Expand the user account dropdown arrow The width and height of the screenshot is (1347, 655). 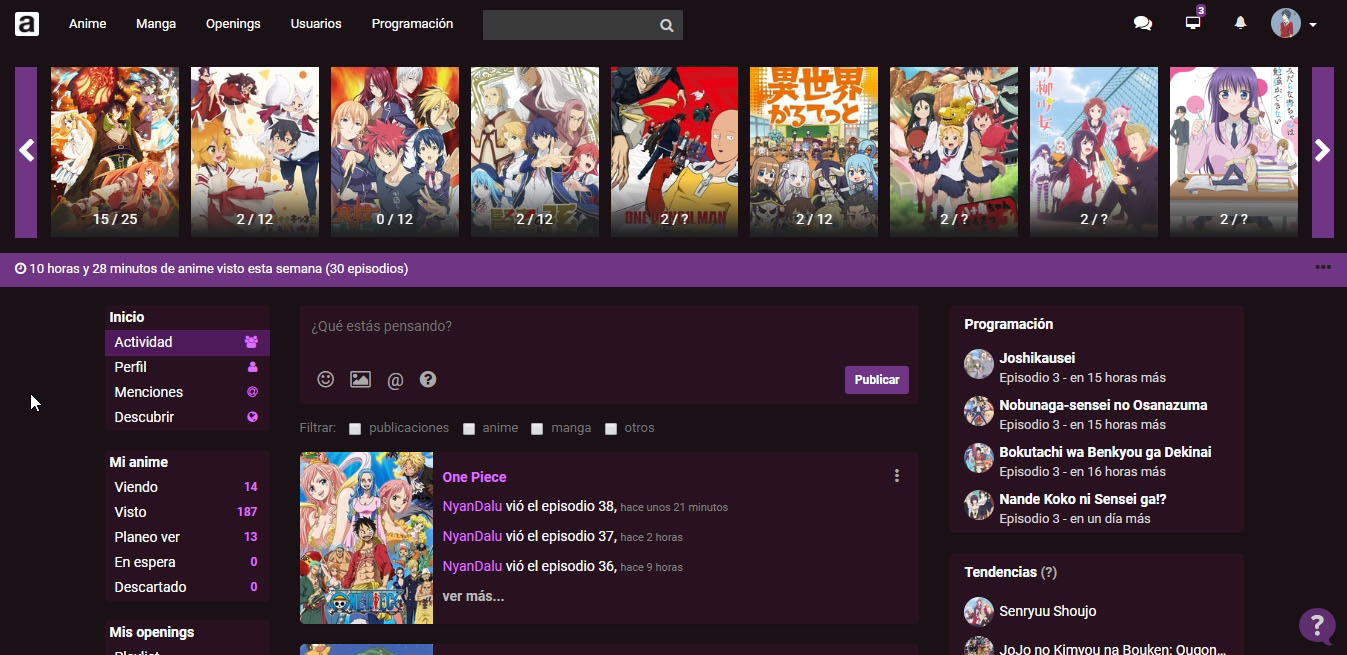tap(1313, 25)
